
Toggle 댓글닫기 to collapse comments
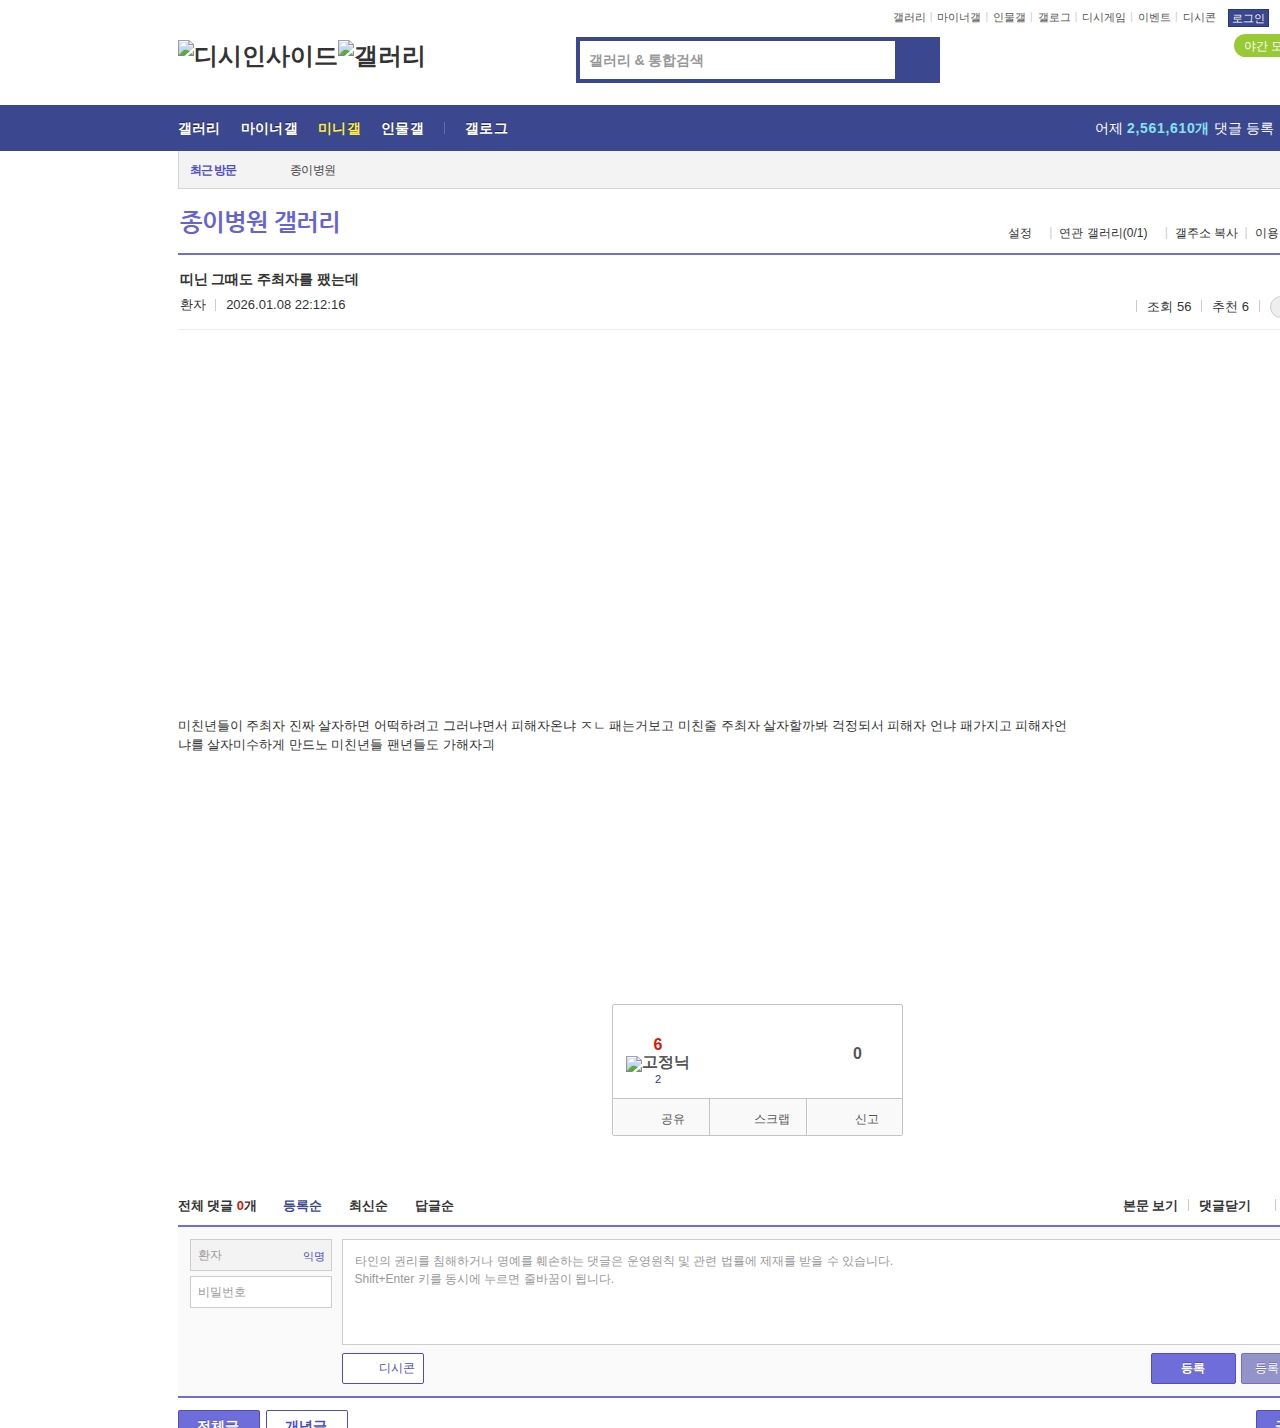pyautogui.click(x=1224, y=1206)
